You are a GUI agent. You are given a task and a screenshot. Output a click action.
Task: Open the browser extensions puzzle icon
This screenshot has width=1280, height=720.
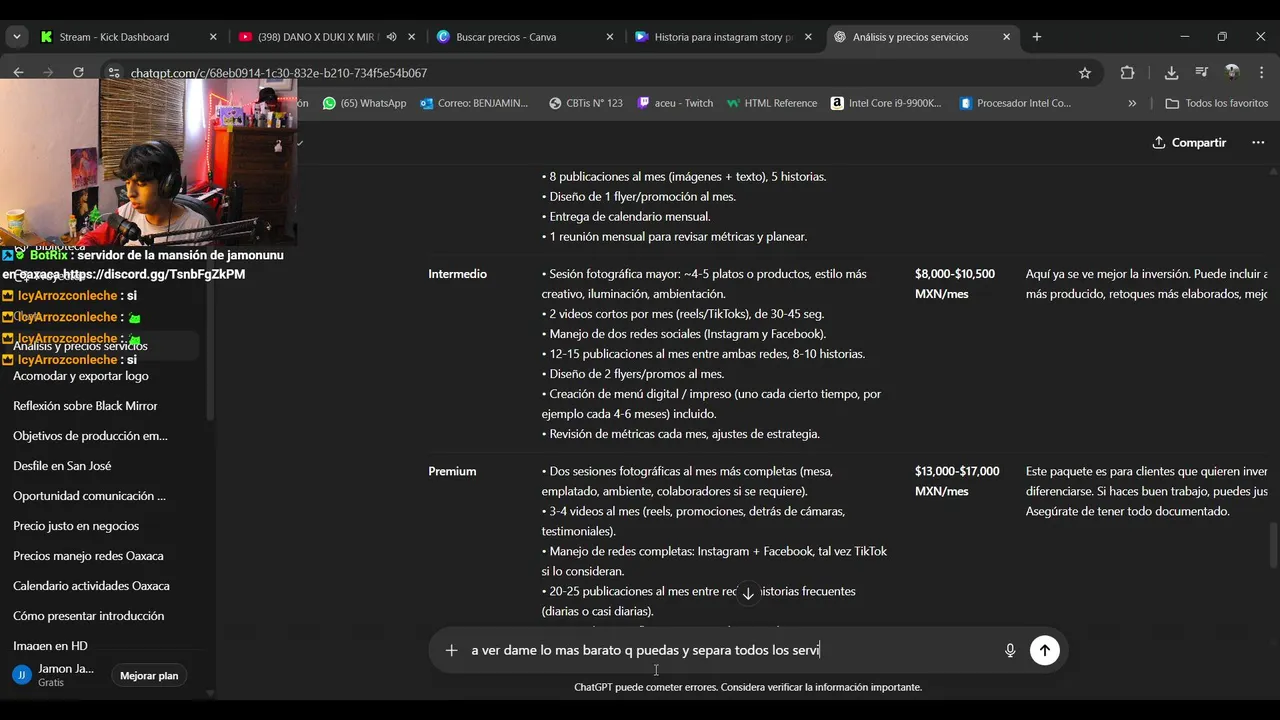(x=1128, y=73)
